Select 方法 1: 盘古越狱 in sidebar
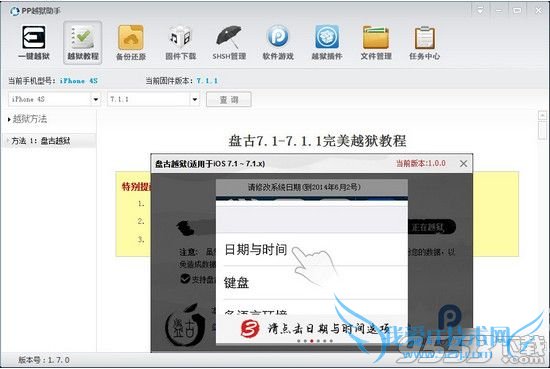The height and width of the screenshot is (369, 550). (49, 141)
